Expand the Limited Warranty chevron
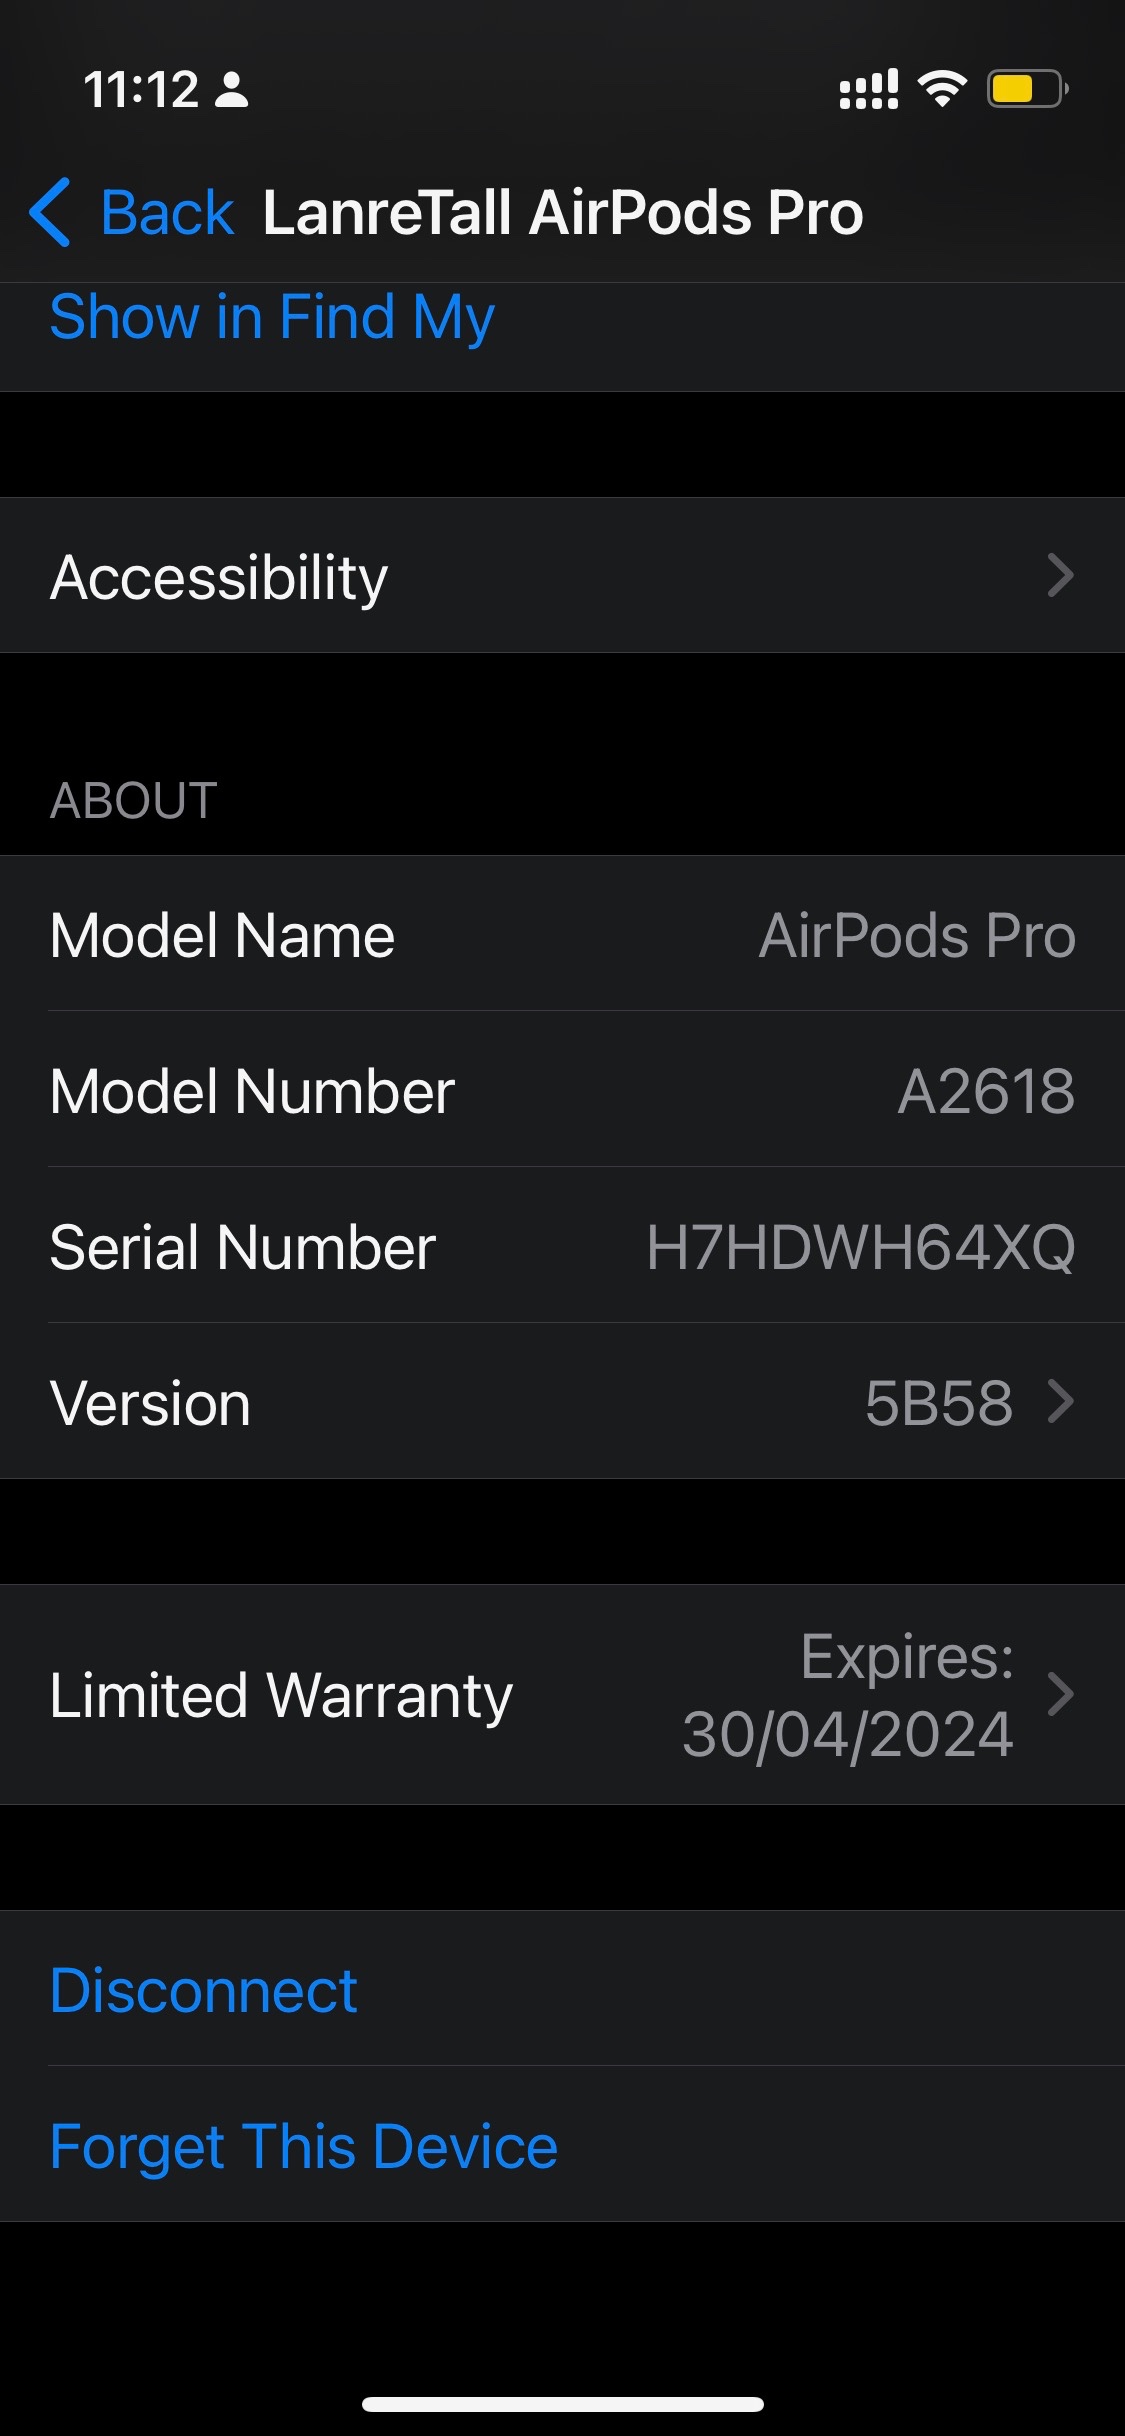Screen dimensions: 1125x2436 tap(1060, 1694)
